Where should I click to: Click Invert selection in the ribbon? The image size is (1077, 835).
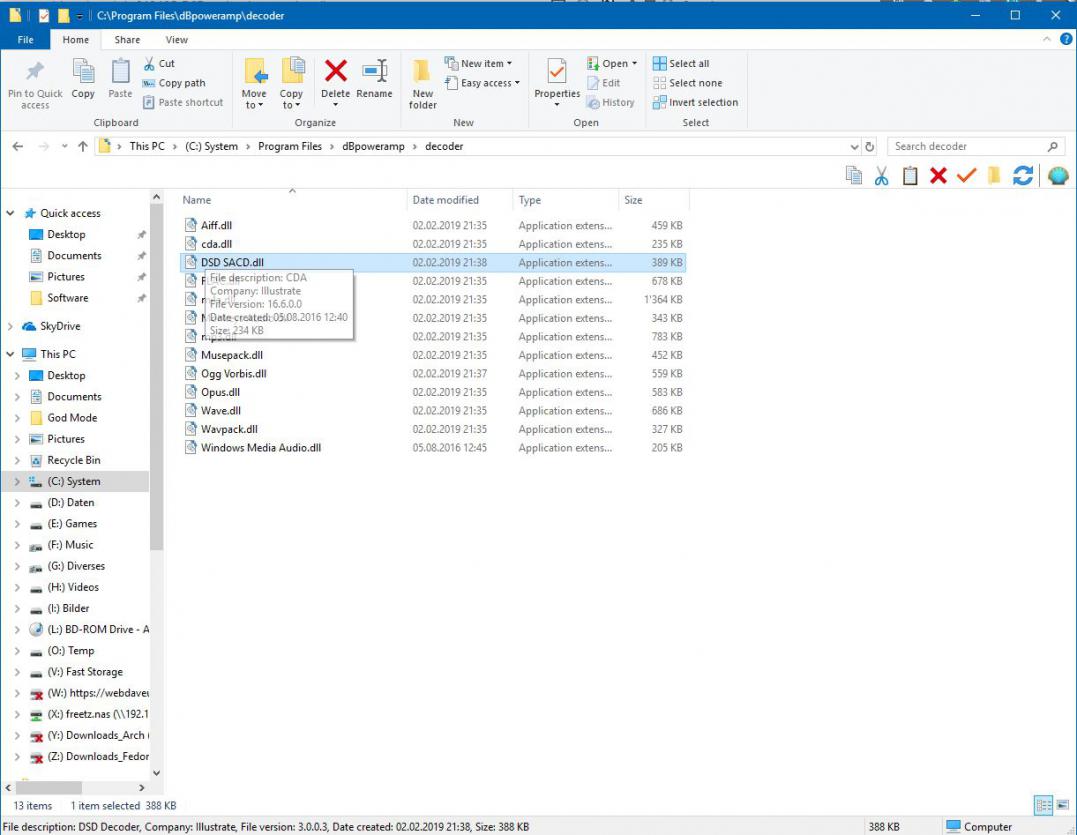(695, 102)
